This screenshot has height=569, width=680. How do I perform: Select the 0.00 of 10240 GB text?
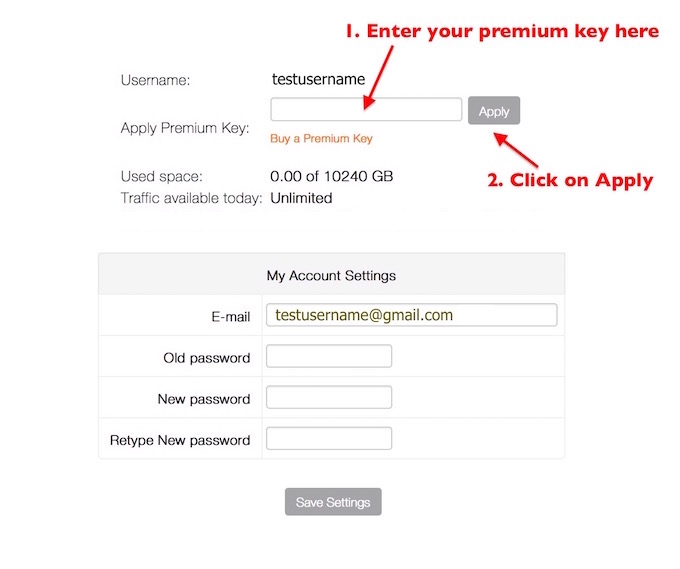pyautogui.click(x=331, y=177)
